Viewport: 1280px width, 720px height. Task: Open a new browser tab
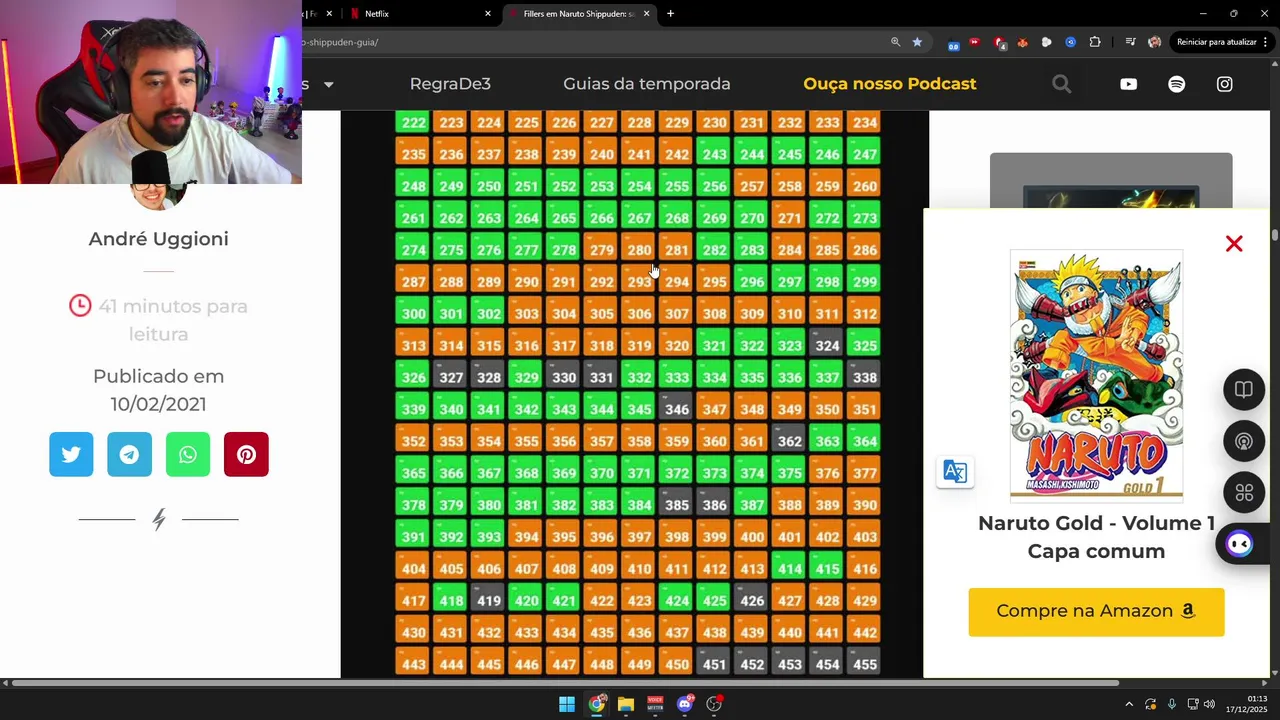click(670, 14)
